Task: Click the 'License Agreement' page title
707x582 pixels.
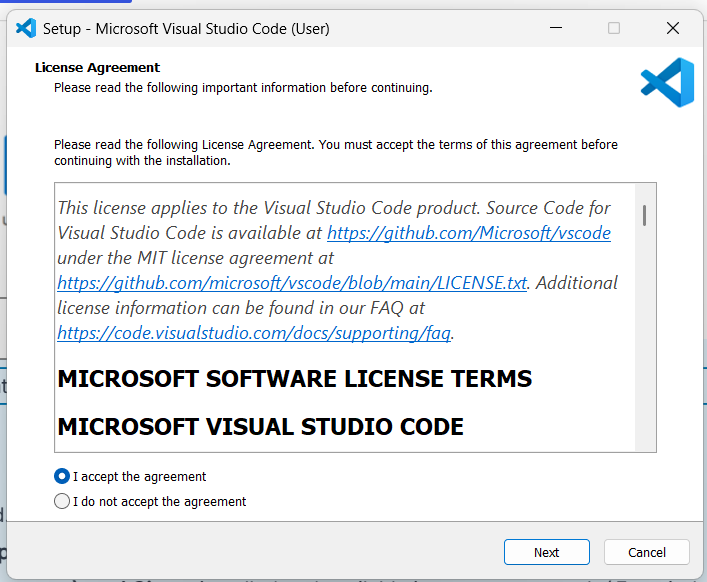Action: tap(97, 68)
